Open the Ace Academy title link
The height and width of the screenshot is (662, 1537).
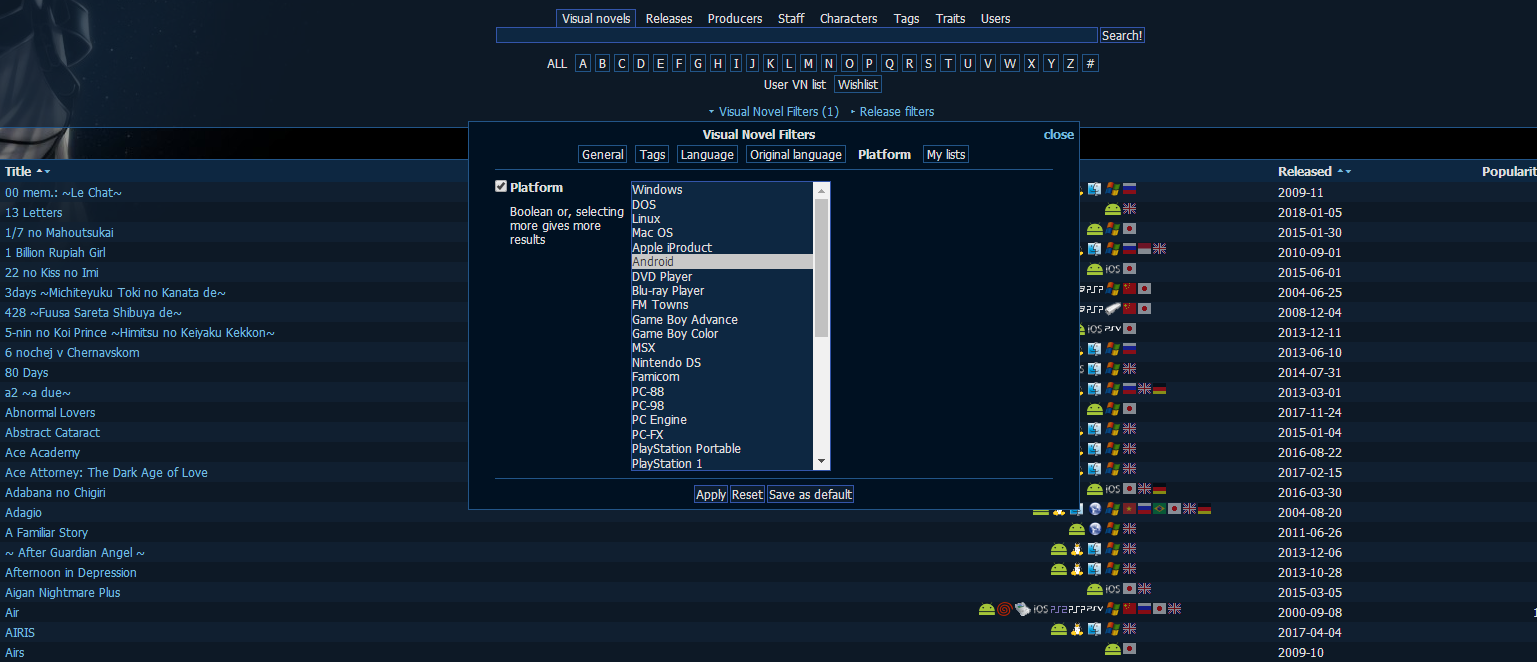pyautogui.click(x=42, y=452)
